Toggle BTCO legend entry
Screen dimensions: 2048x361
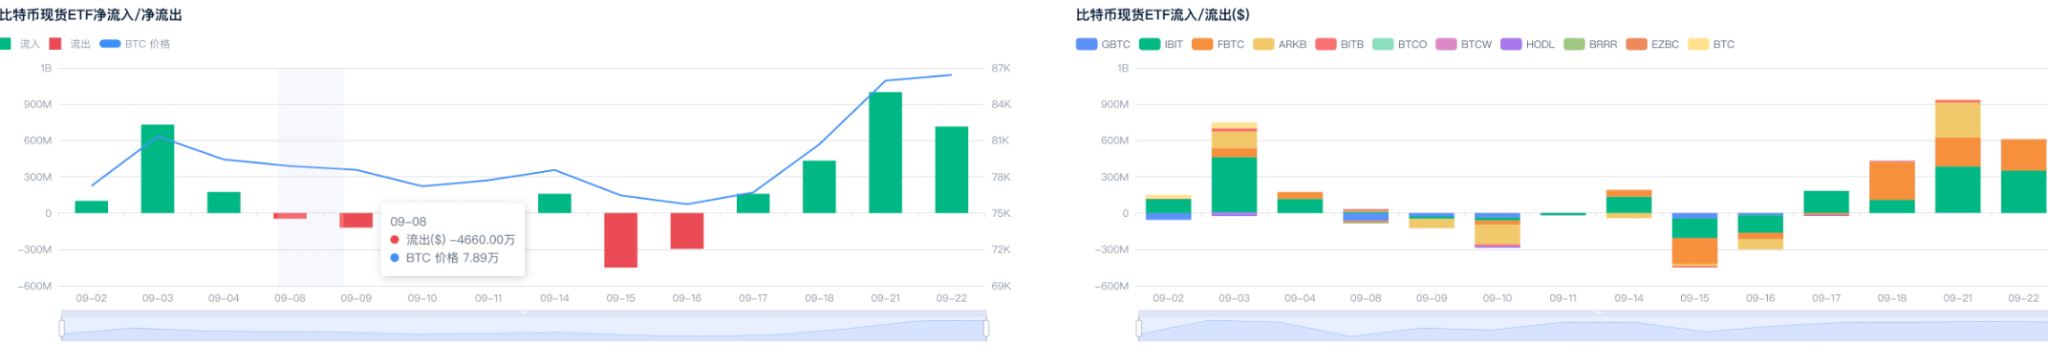(1400, 44)
